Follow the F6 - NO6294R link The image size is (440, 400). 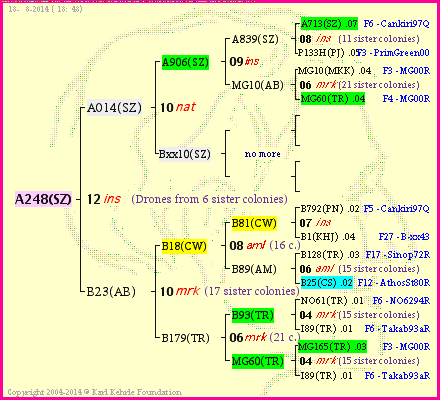pos(401,301)
